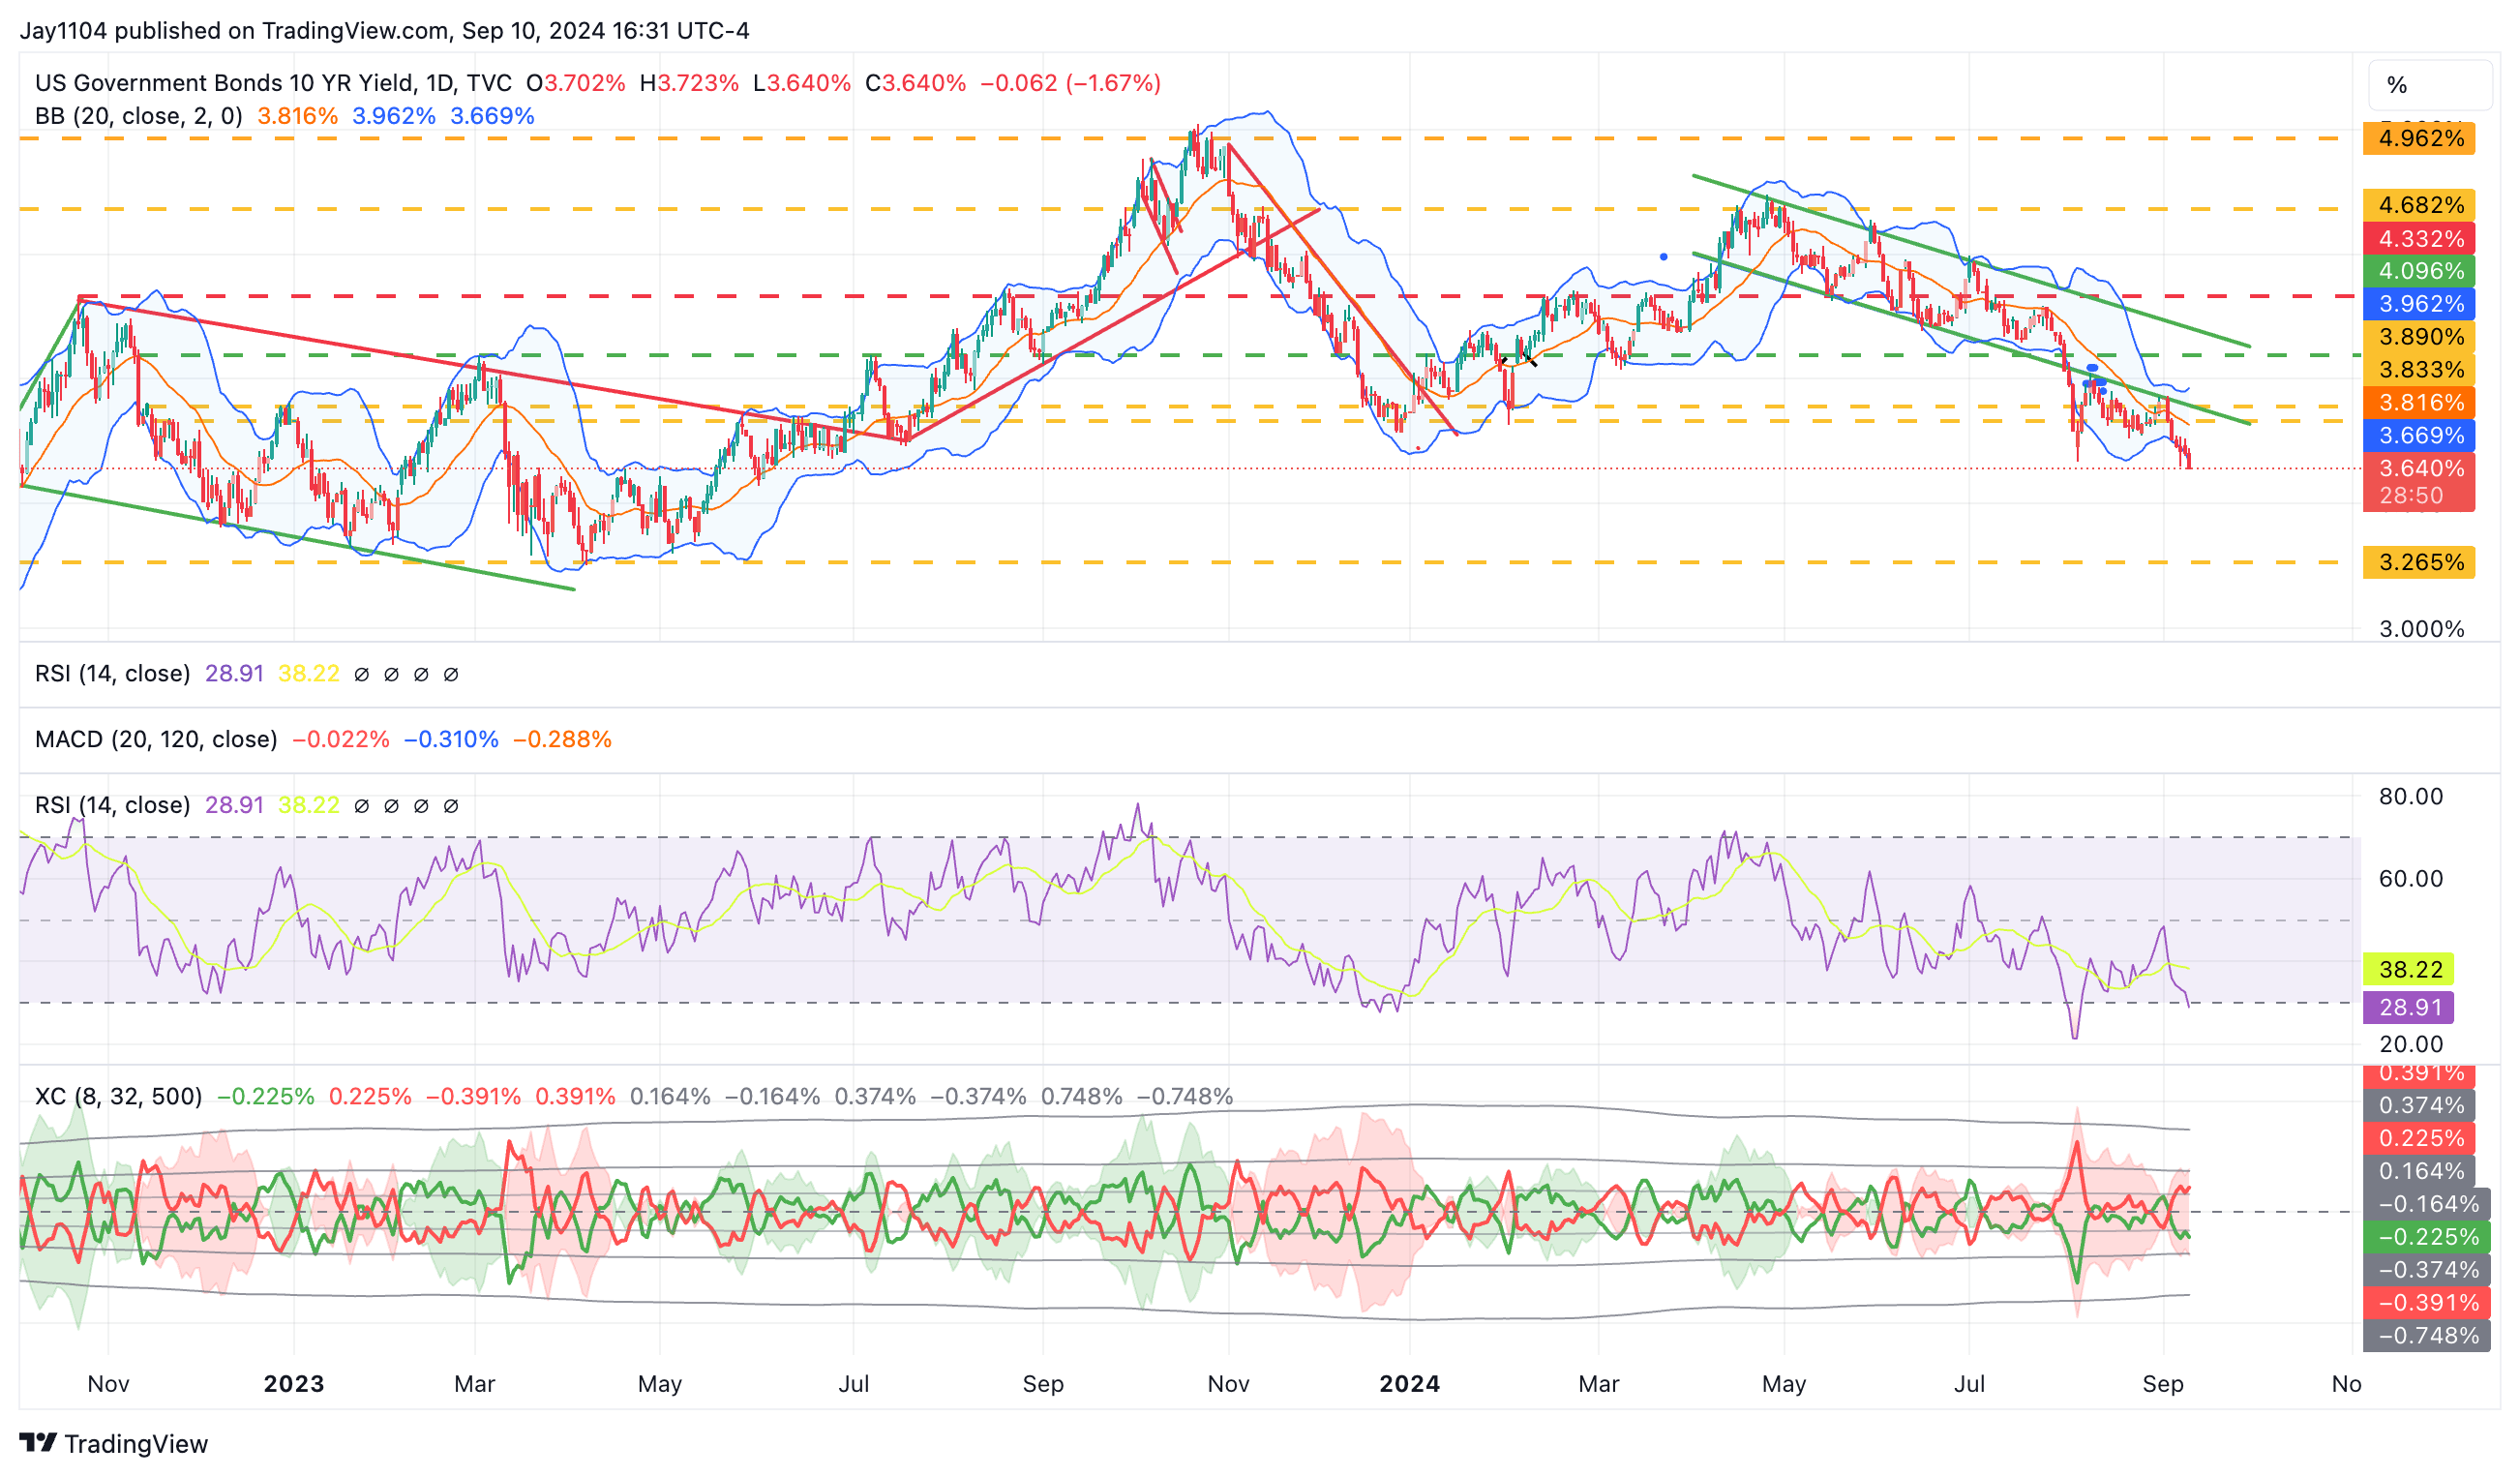Viewport: 2520px width, 1477px height.
Task: Click the 0.374% gray XC axis label
Action: (2419, 1105)
